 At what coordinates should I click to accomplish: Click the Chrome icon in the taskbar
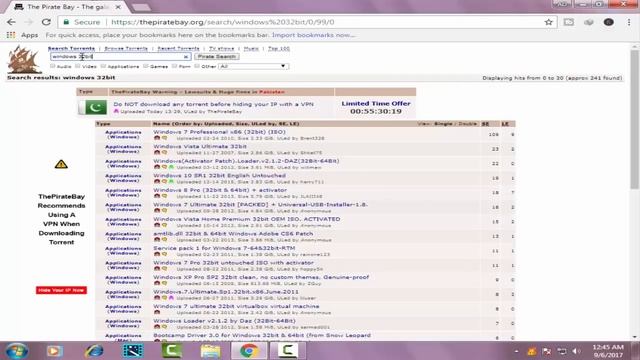(x=249, y=351)
